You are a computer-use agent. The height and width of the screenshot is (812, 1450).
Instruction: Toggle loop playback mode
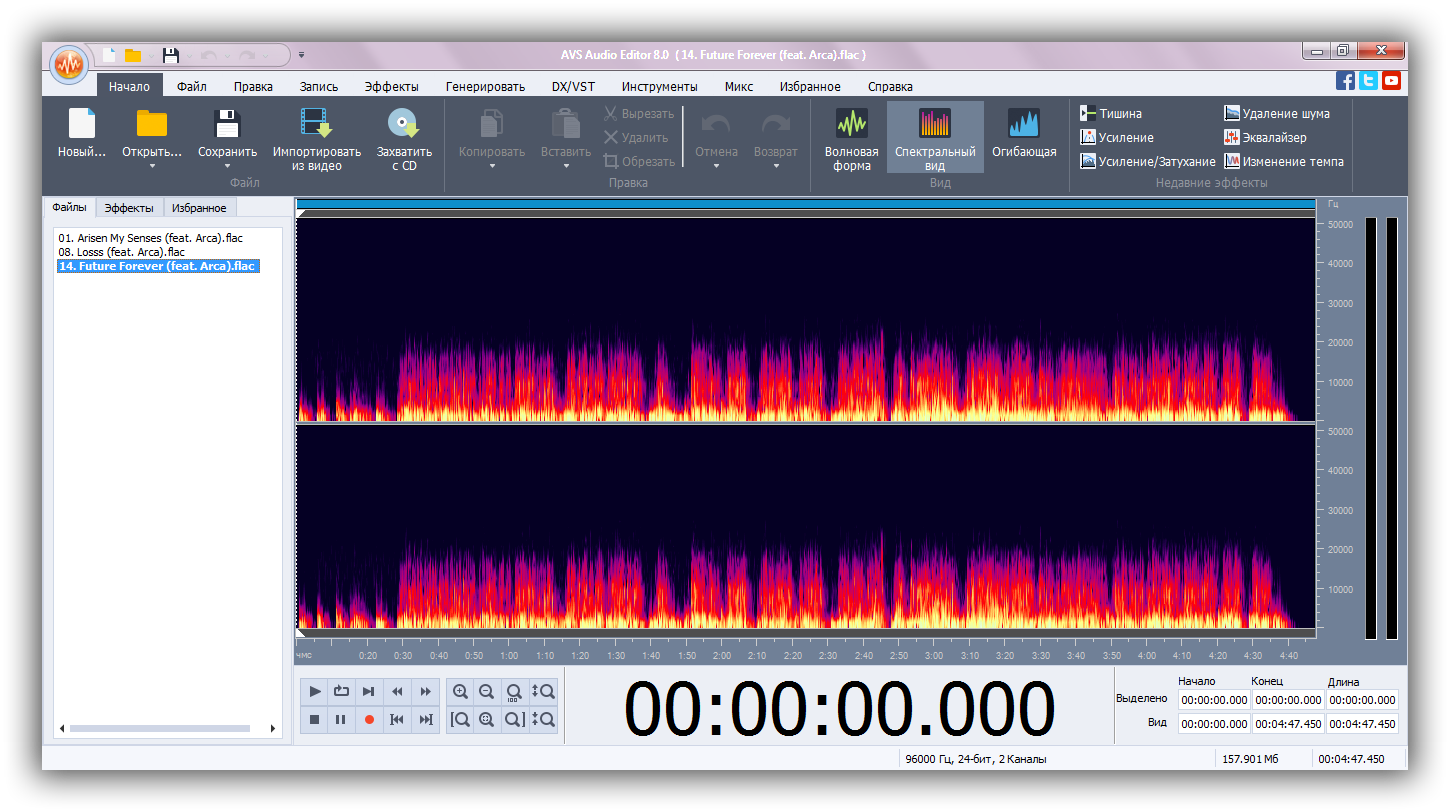tap(341, 691)
